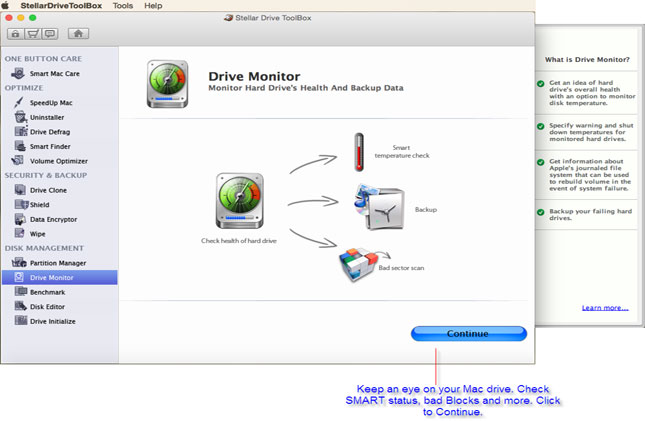645x421 pixels.
Task: Click the hard drive gauge icon above 'Check health of hard drive'
Action: [240, 200]
